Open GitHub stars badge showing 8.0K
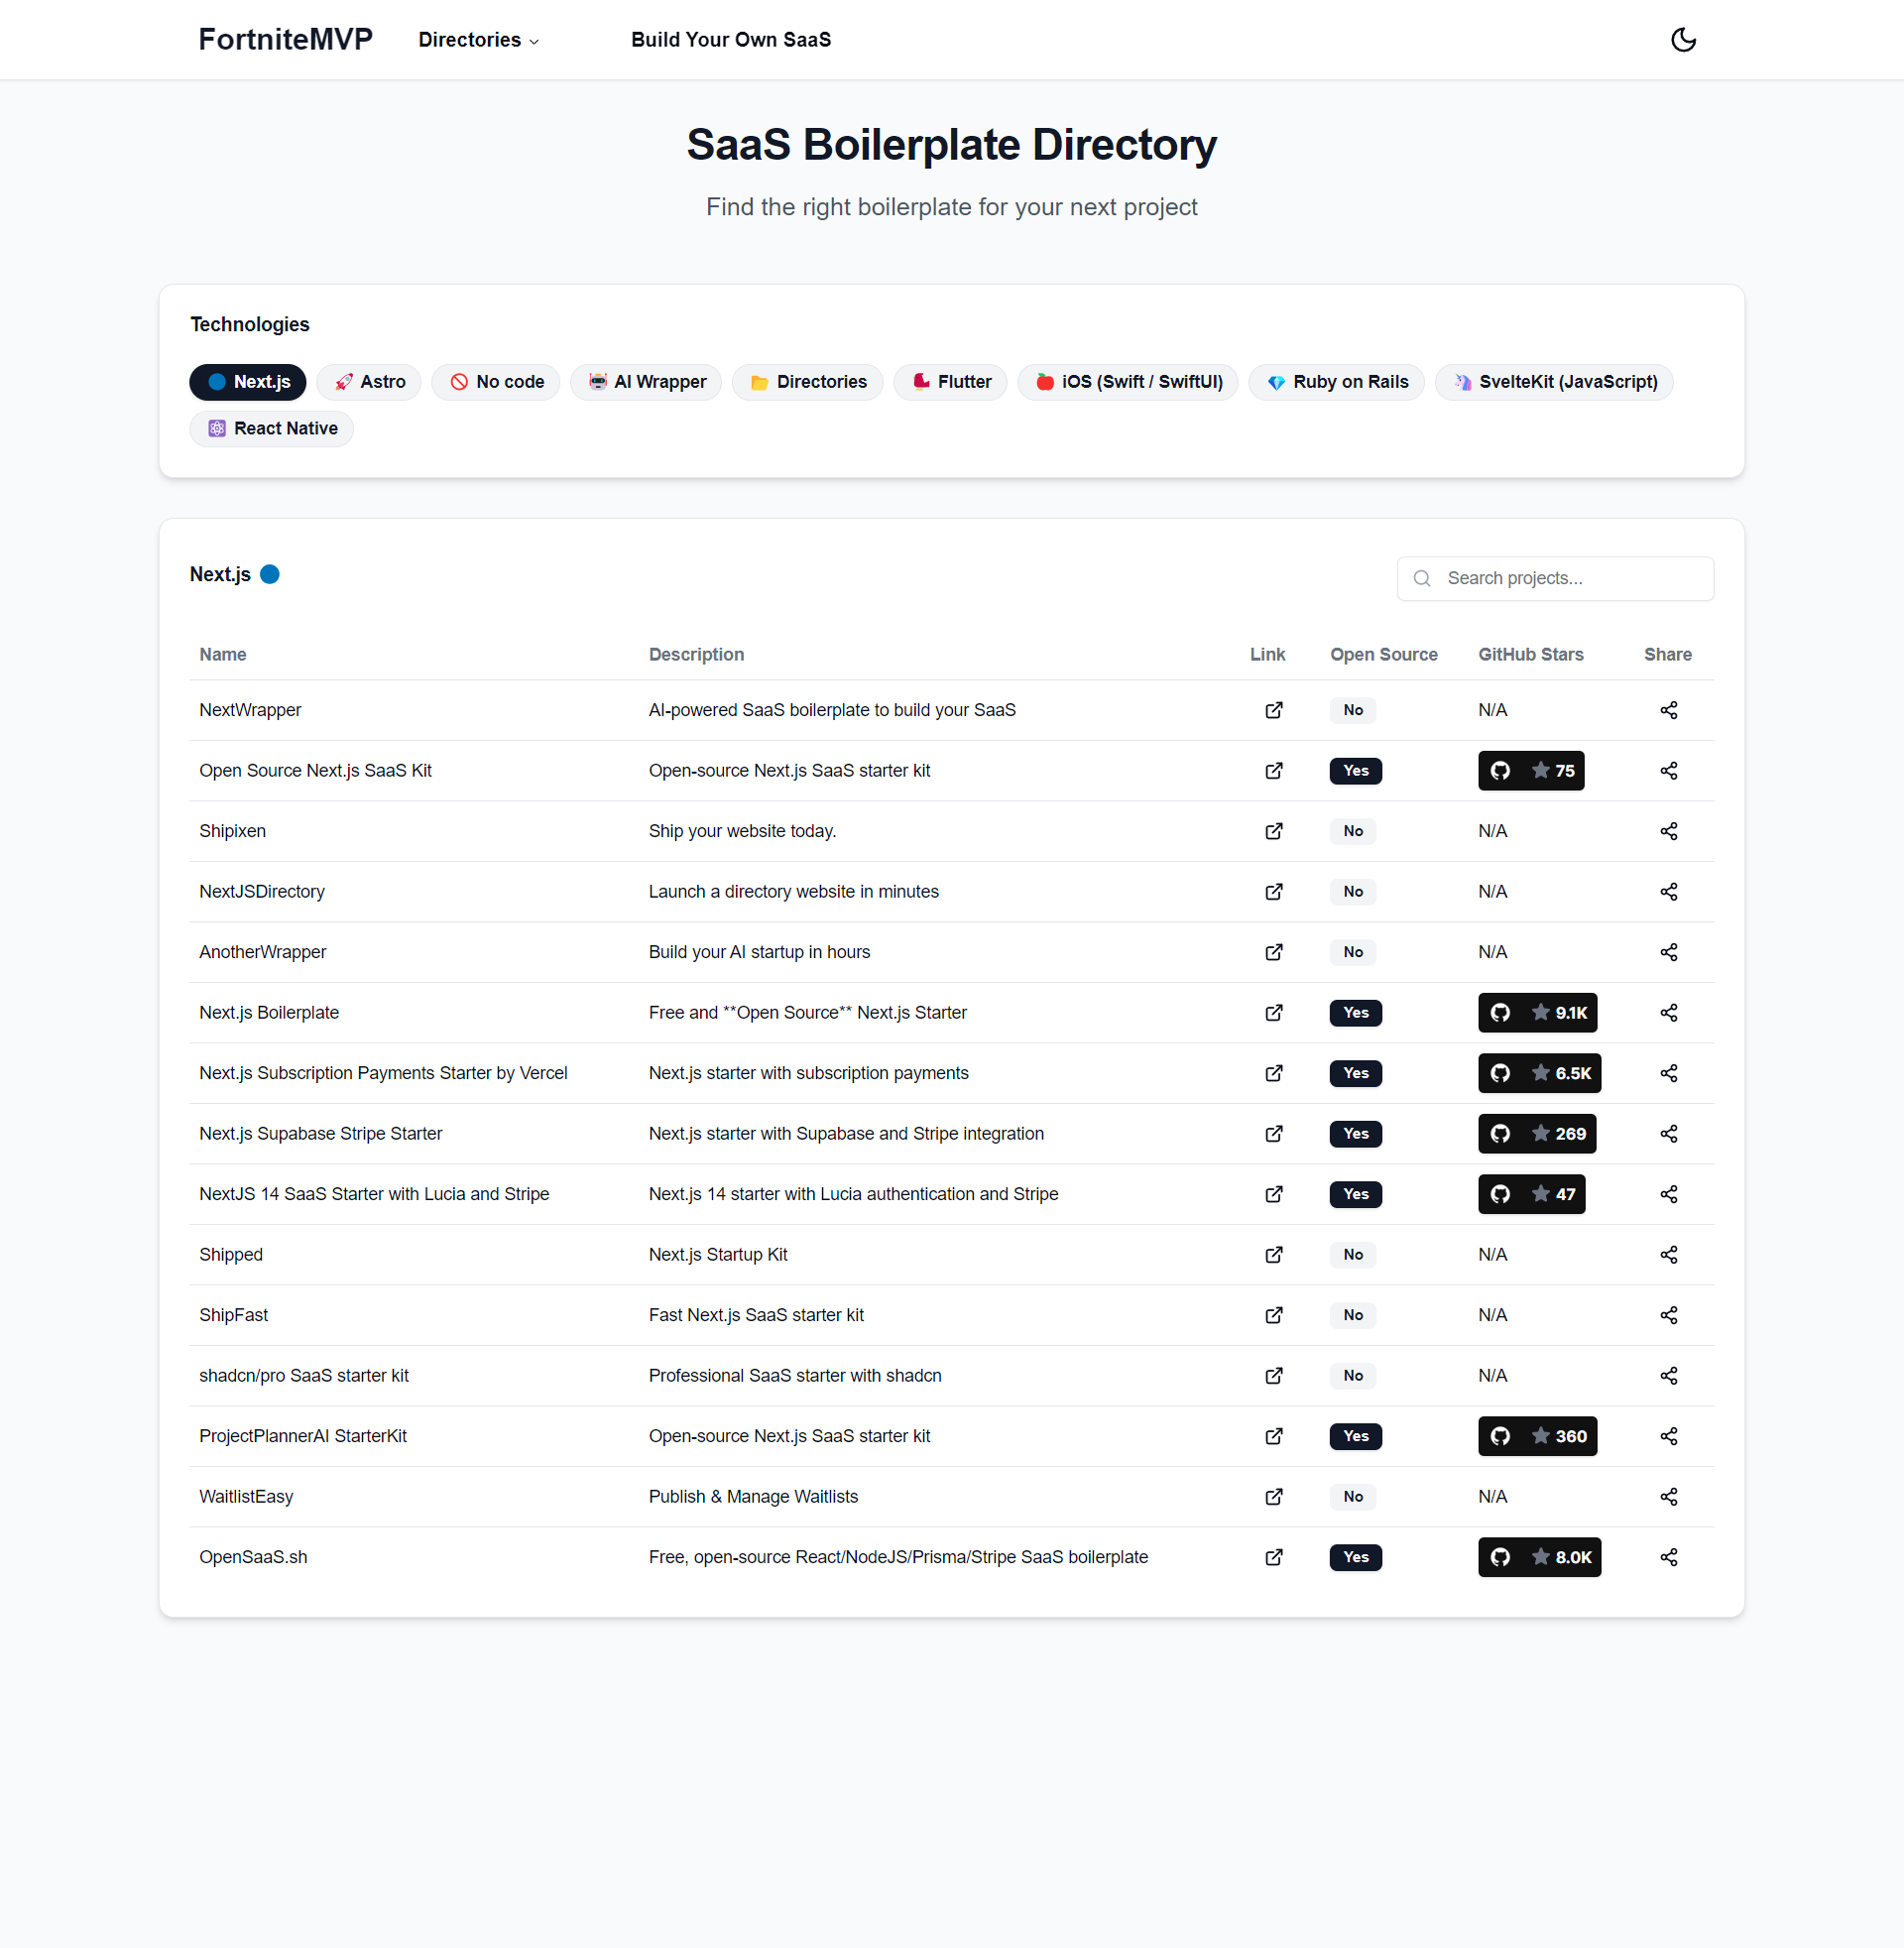The height and width of the screenshot is (1948, 1904). tap(1539, 1557)
